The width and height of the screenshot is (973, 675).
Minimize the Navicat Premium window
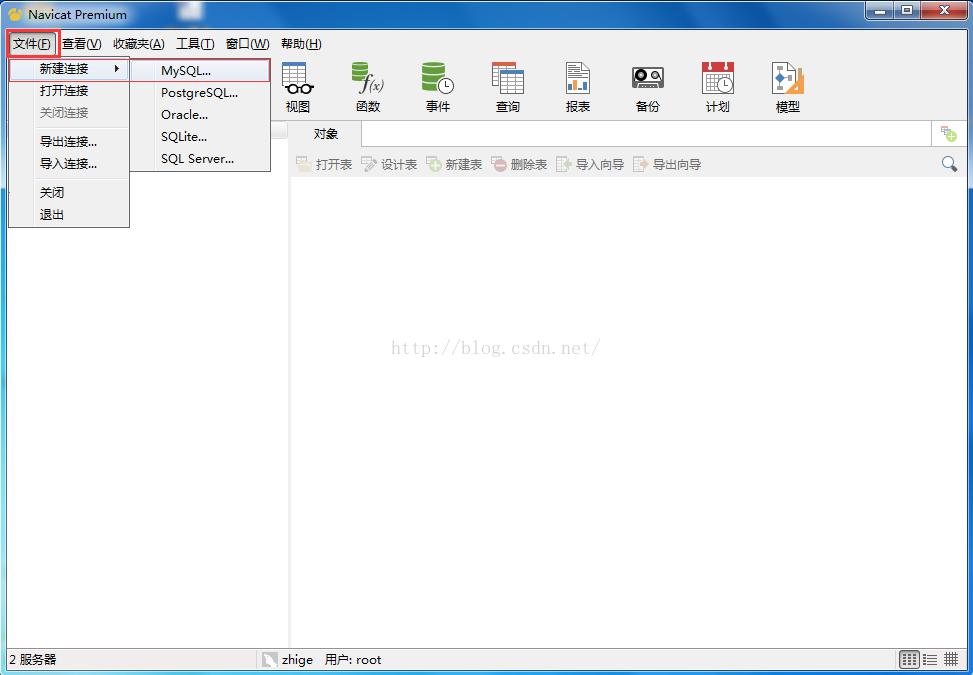(x=880, y=10)
